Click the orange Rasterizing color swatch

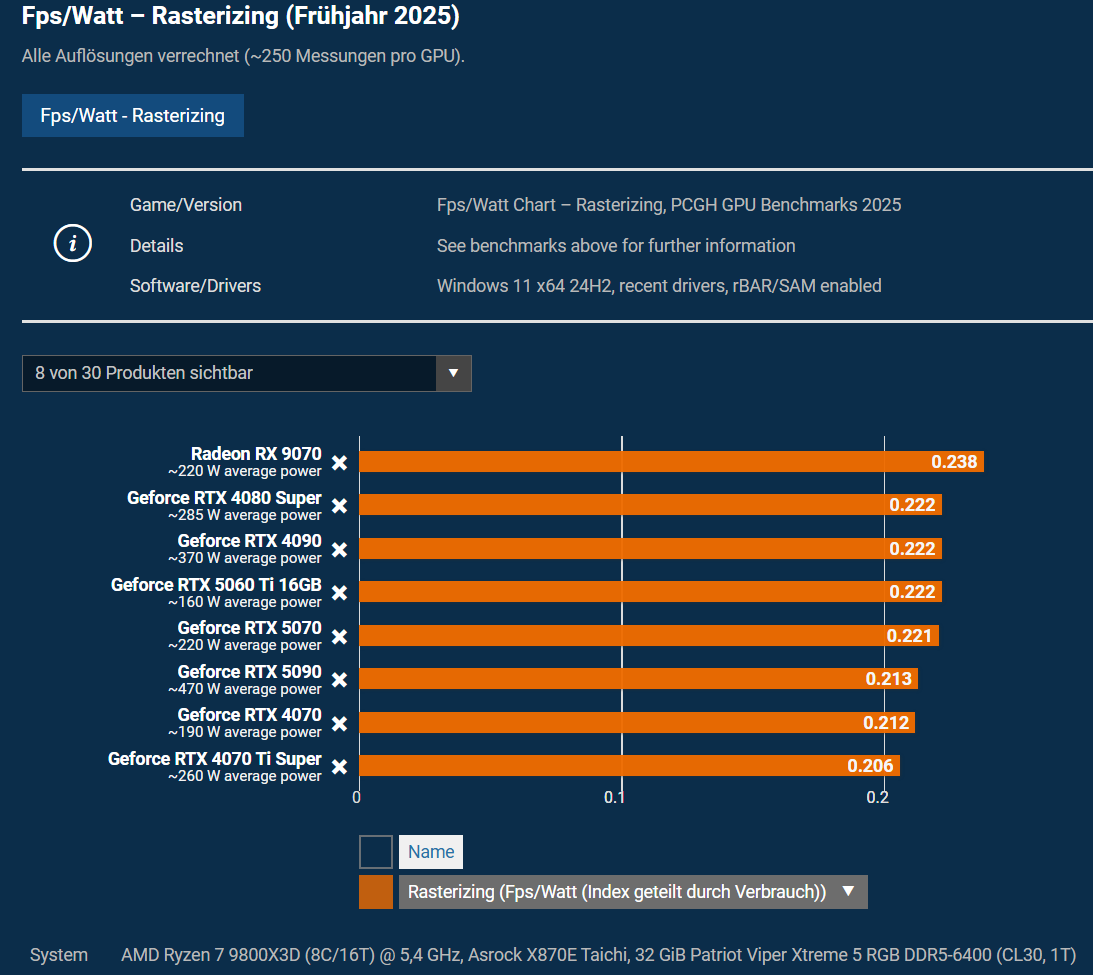point(376,892)
